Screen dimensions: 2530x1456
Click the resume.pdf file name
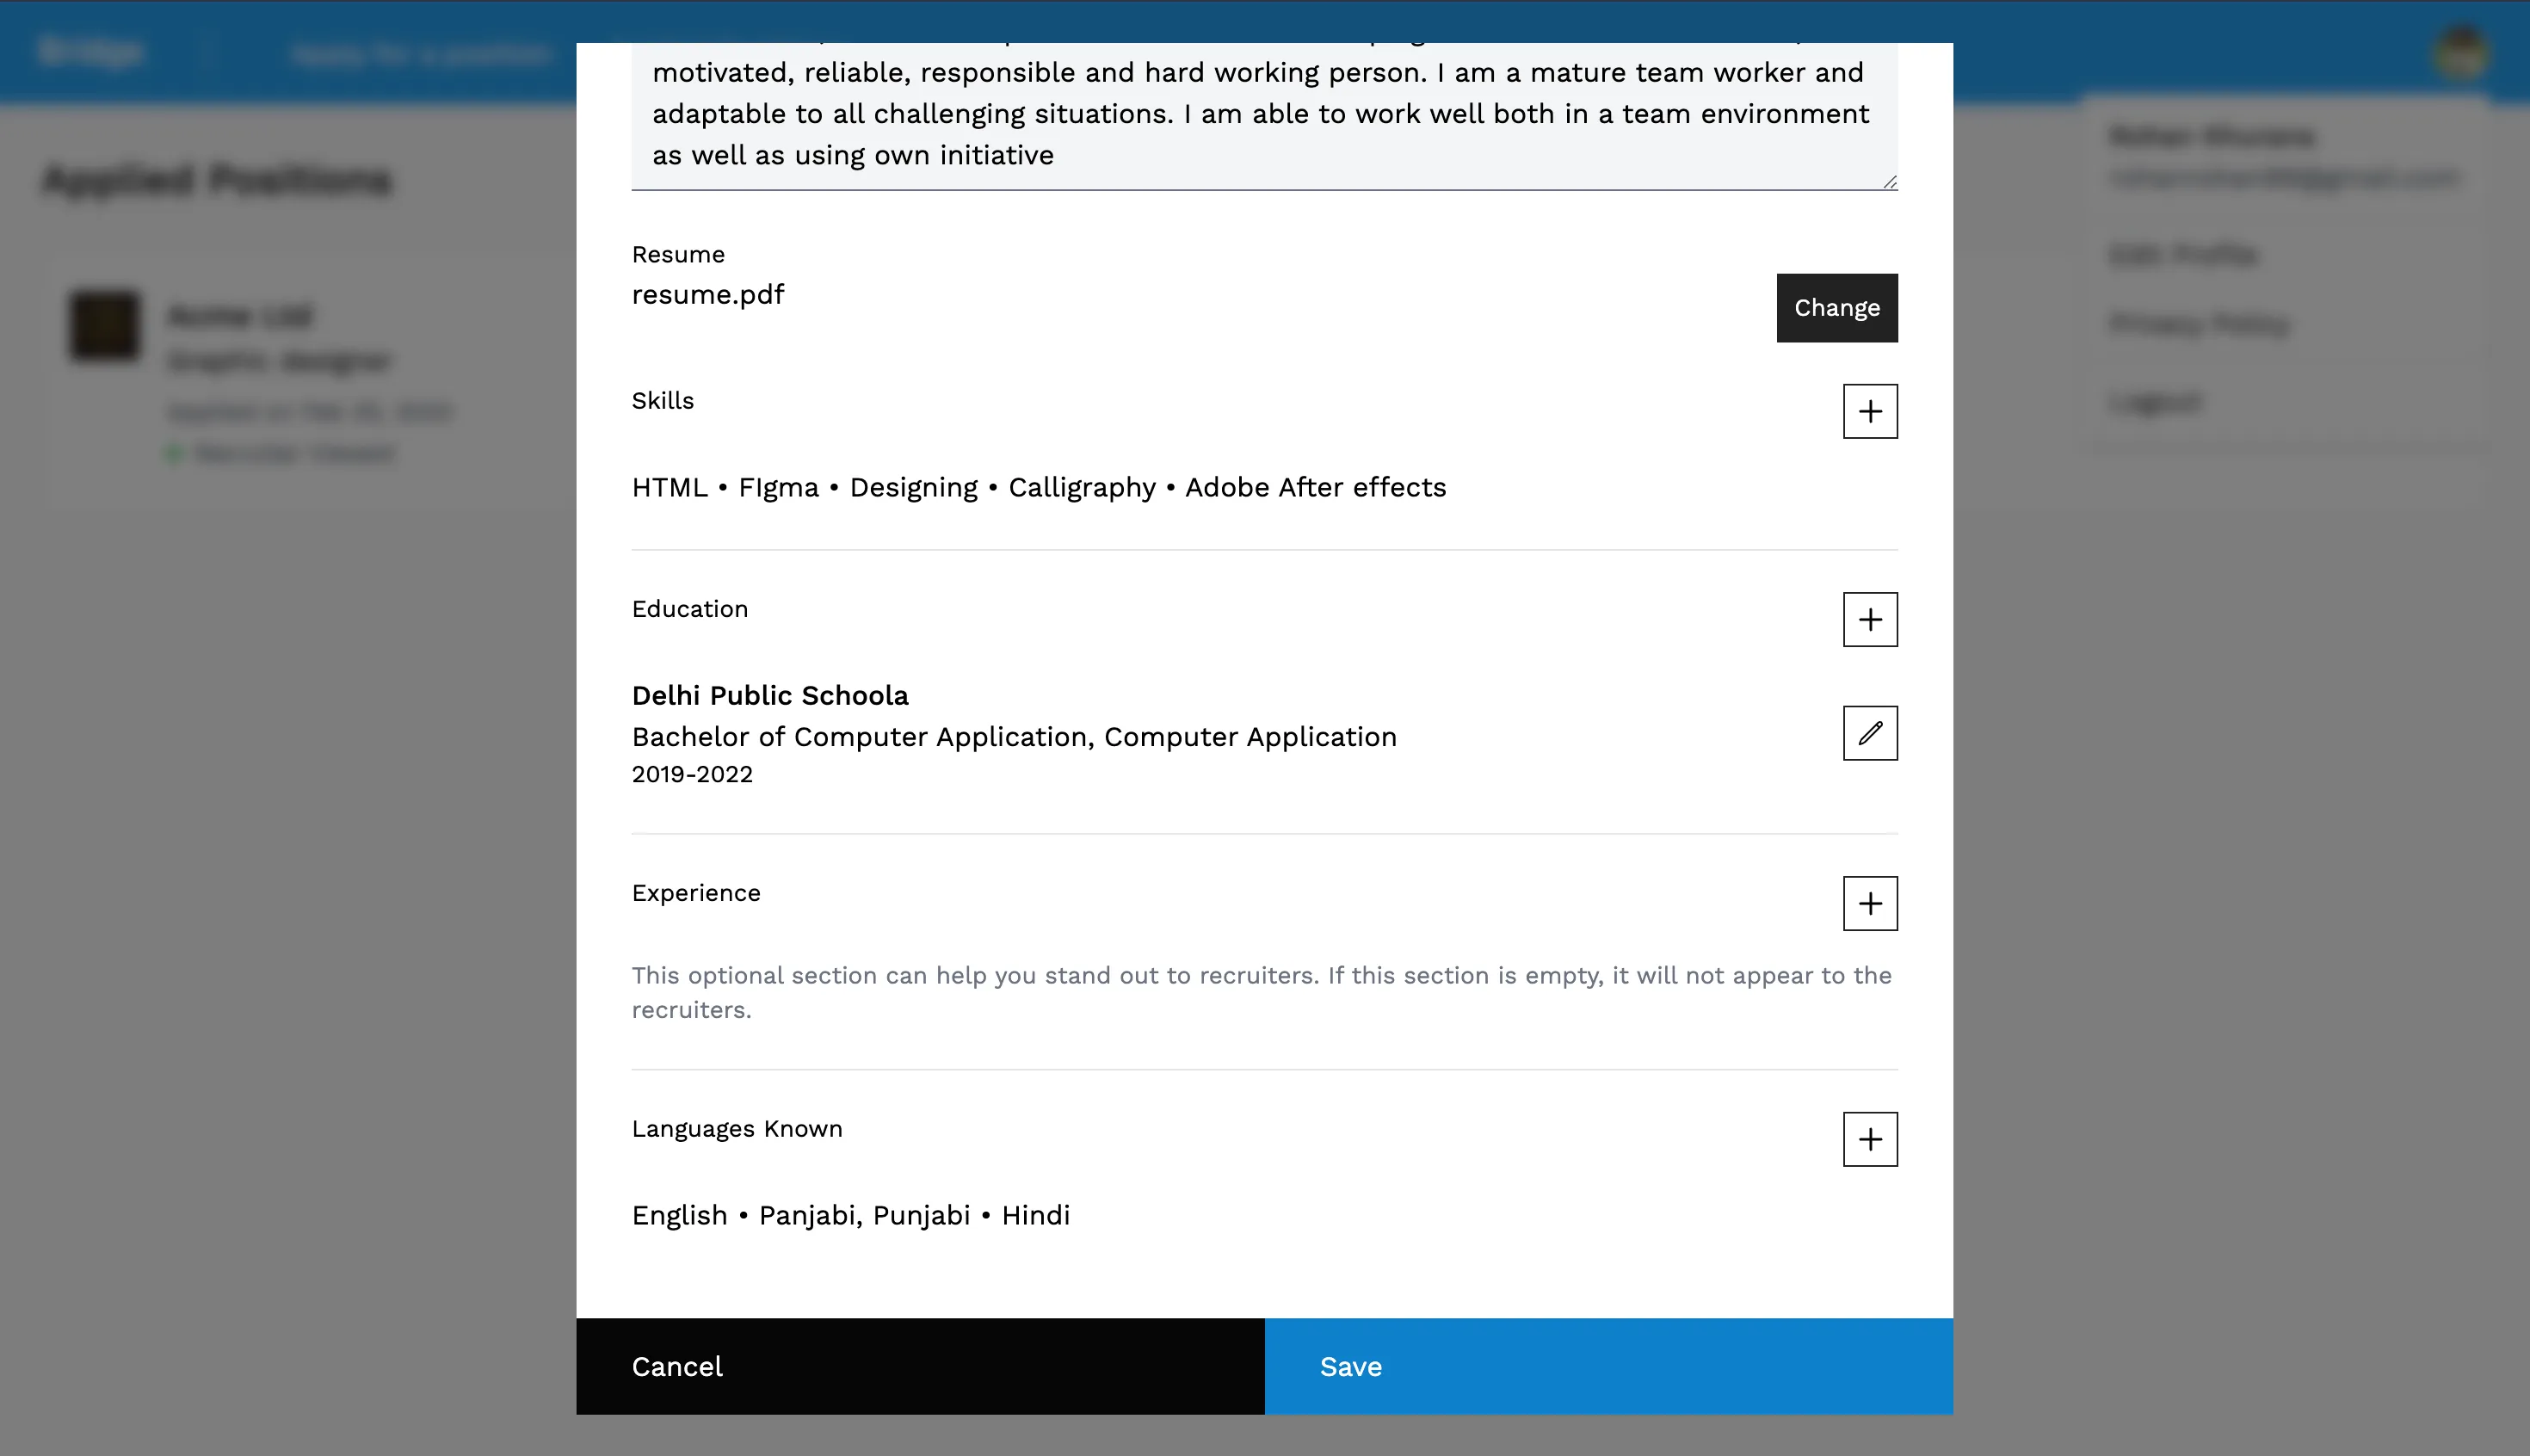click(708, 295)
